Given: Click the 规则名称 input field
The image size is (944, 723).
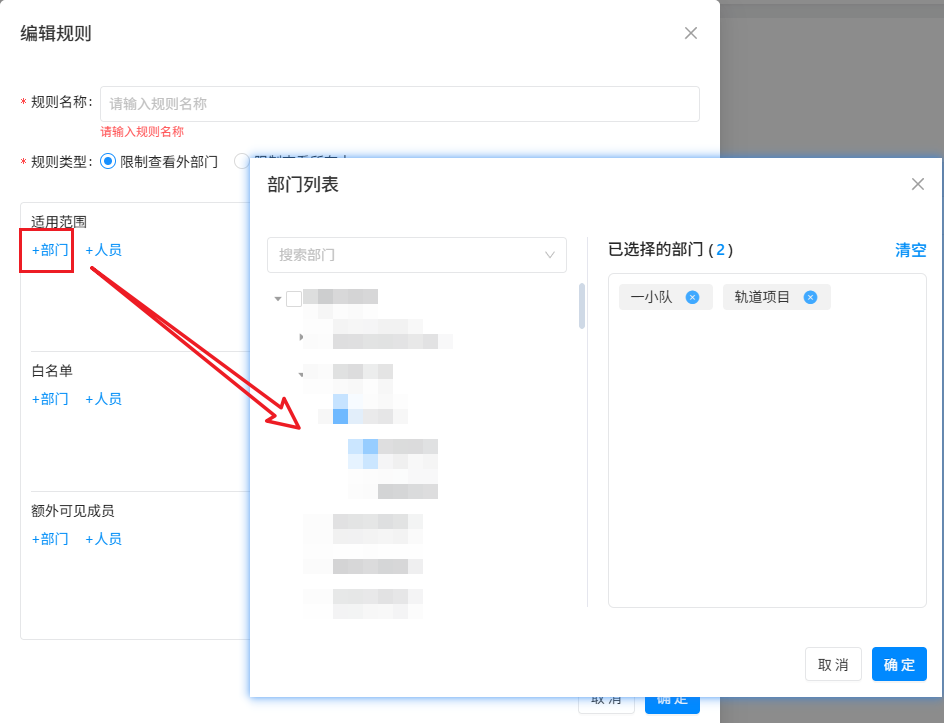Looking at the screenshot, I should 399,104.
